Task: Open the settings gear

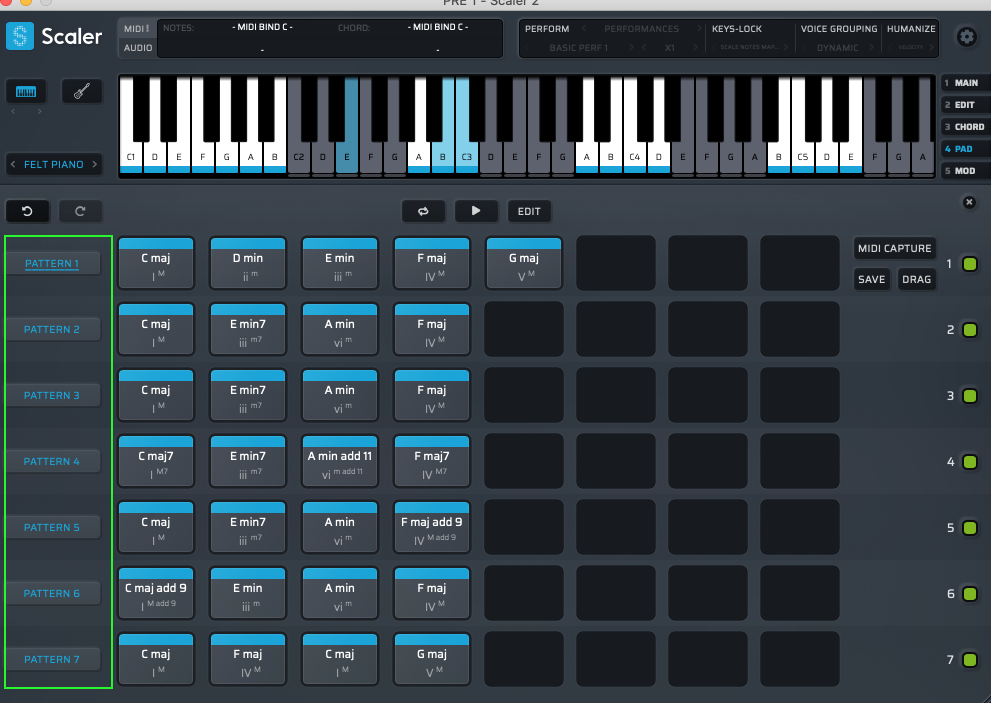Action: [966, 37]
